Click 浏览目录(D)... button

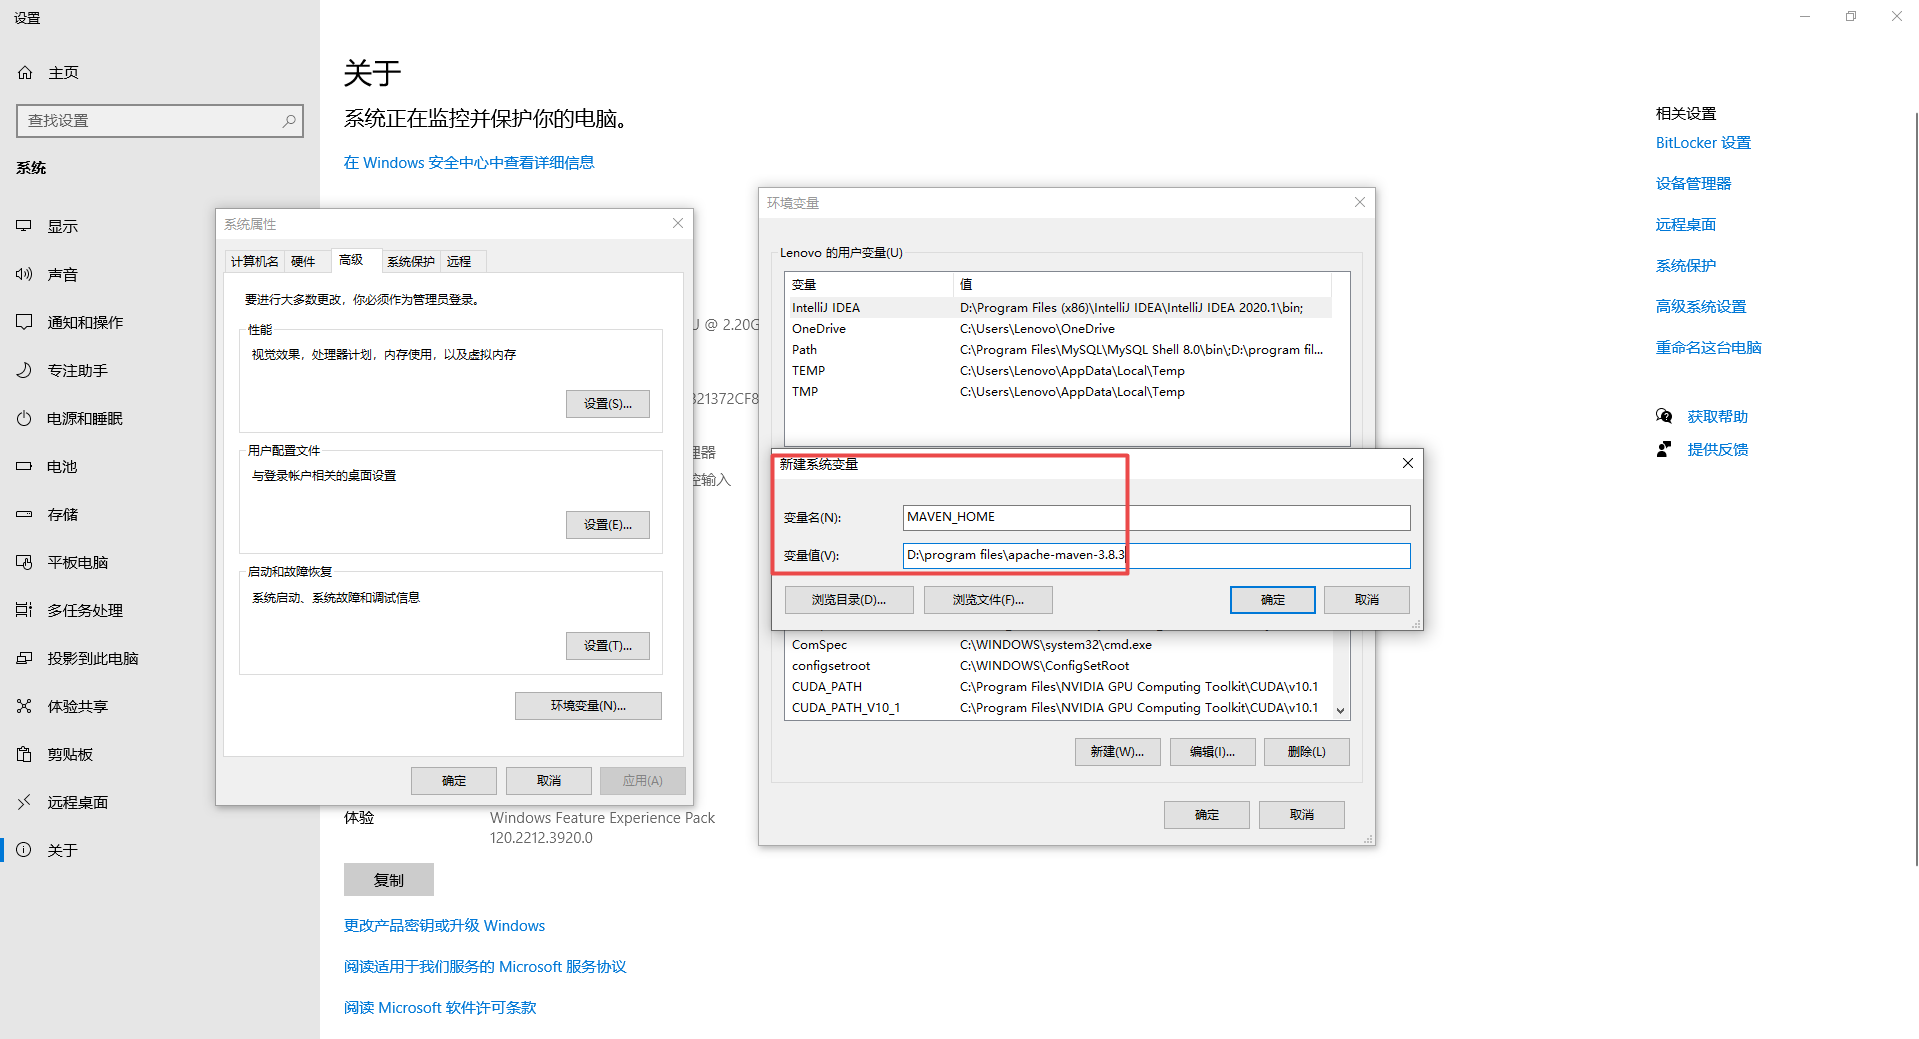point(849,600)
